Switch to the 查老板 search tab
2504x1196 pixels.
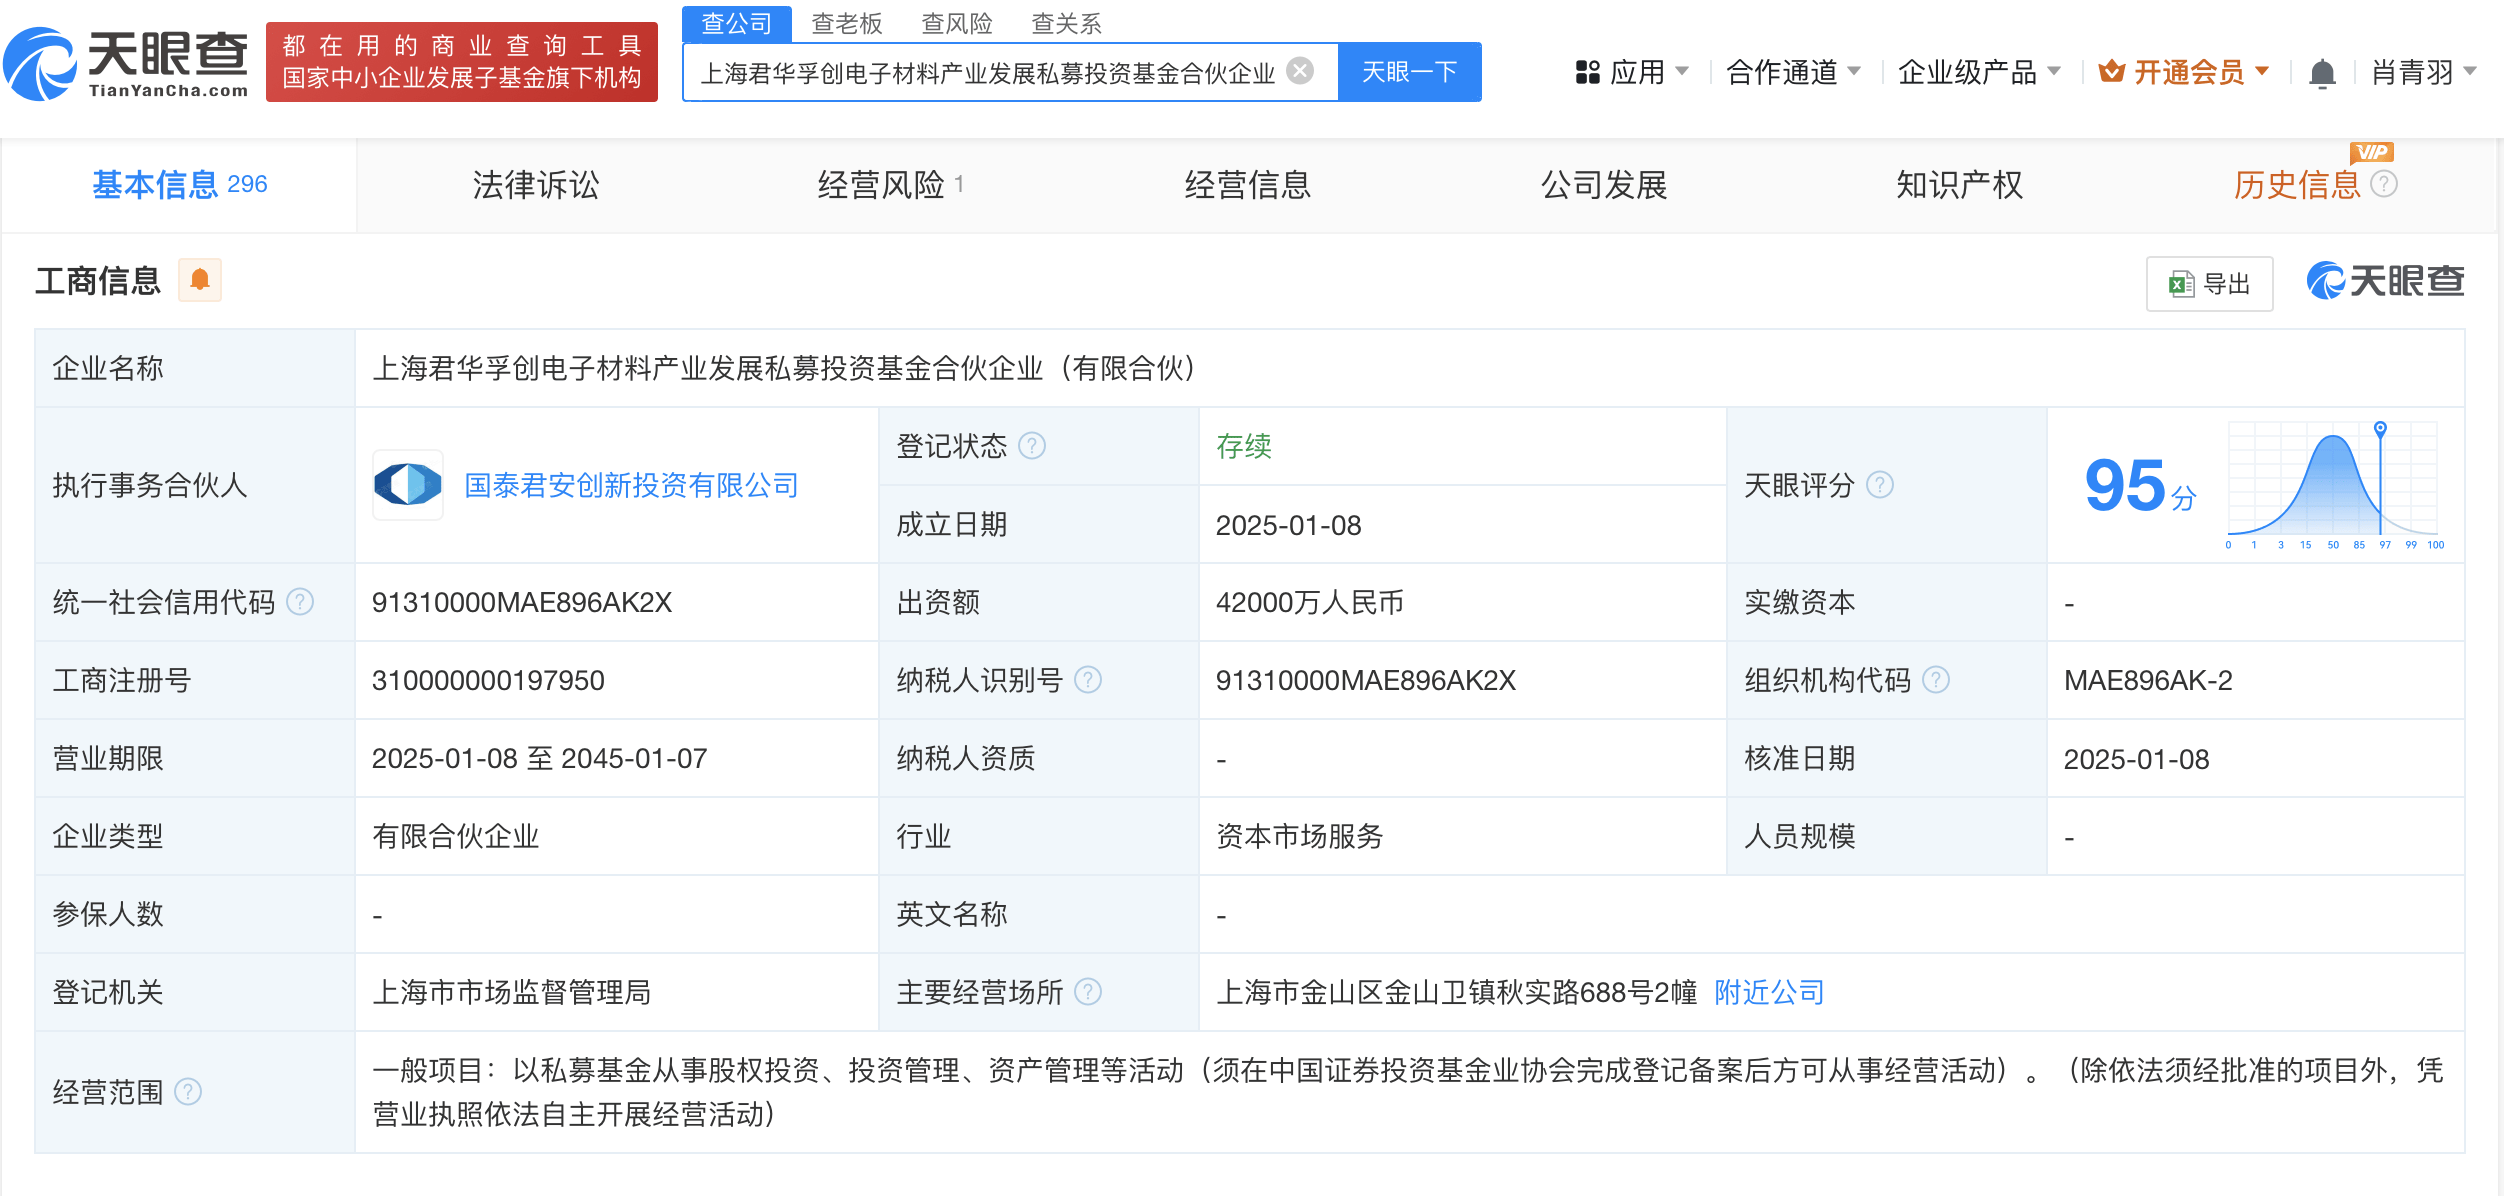pyautogui.click(x=849, y=22)
